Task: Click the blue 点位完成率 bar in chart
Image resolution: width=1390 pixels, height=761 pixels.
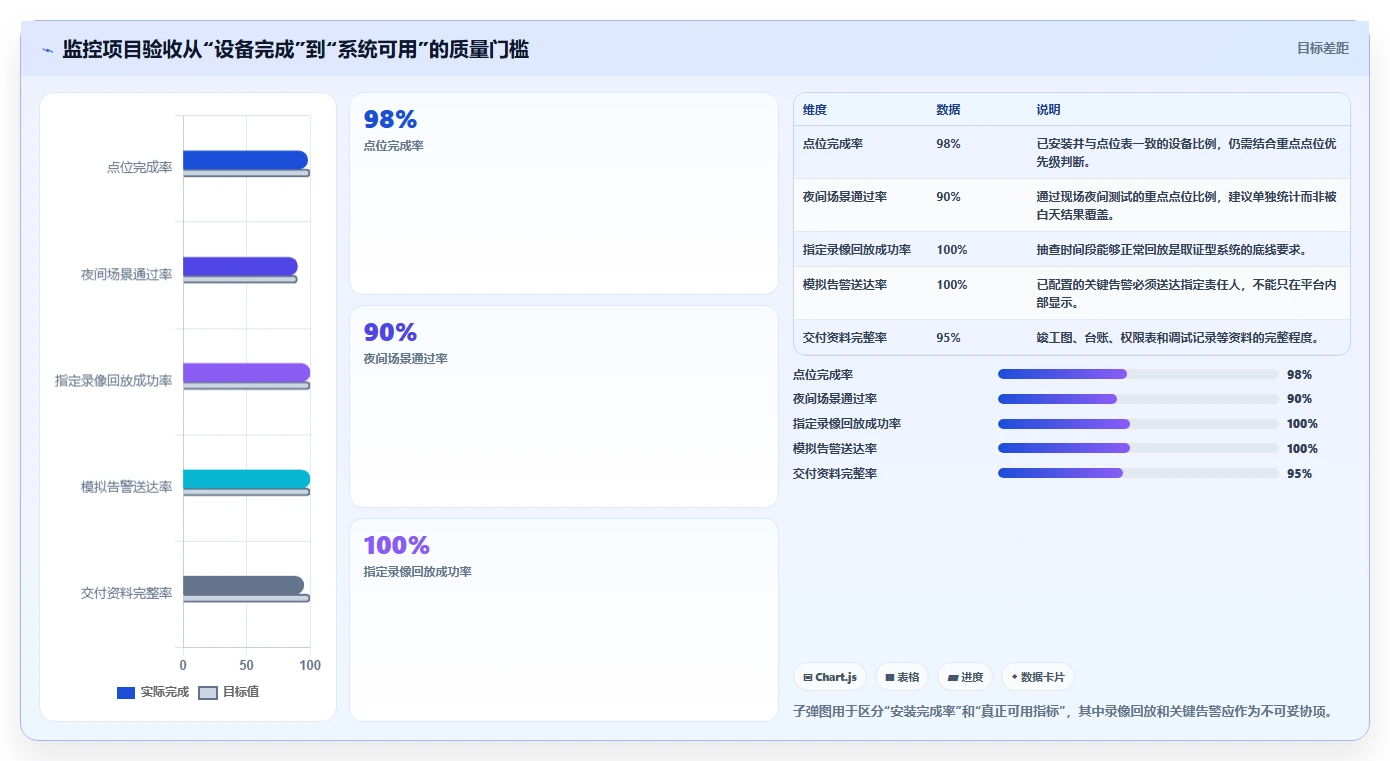Action: pyautogui.click(x=245, y=160)
